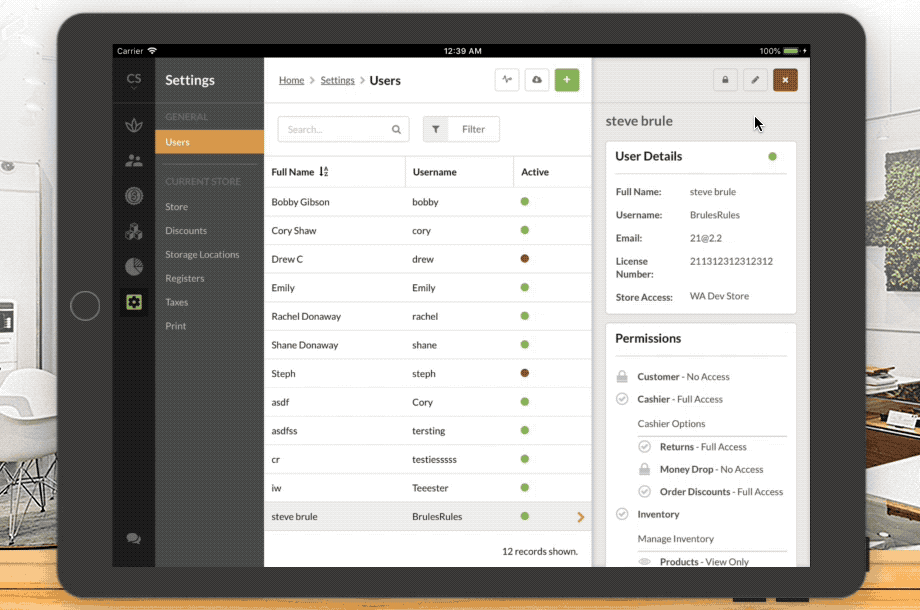Click inactive status dot for Steph

click(x=525, y=372)
